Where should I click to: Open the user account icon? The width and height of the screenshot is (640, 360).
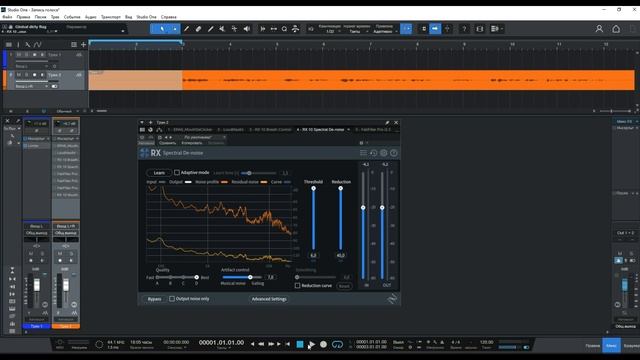click(599, 29)
